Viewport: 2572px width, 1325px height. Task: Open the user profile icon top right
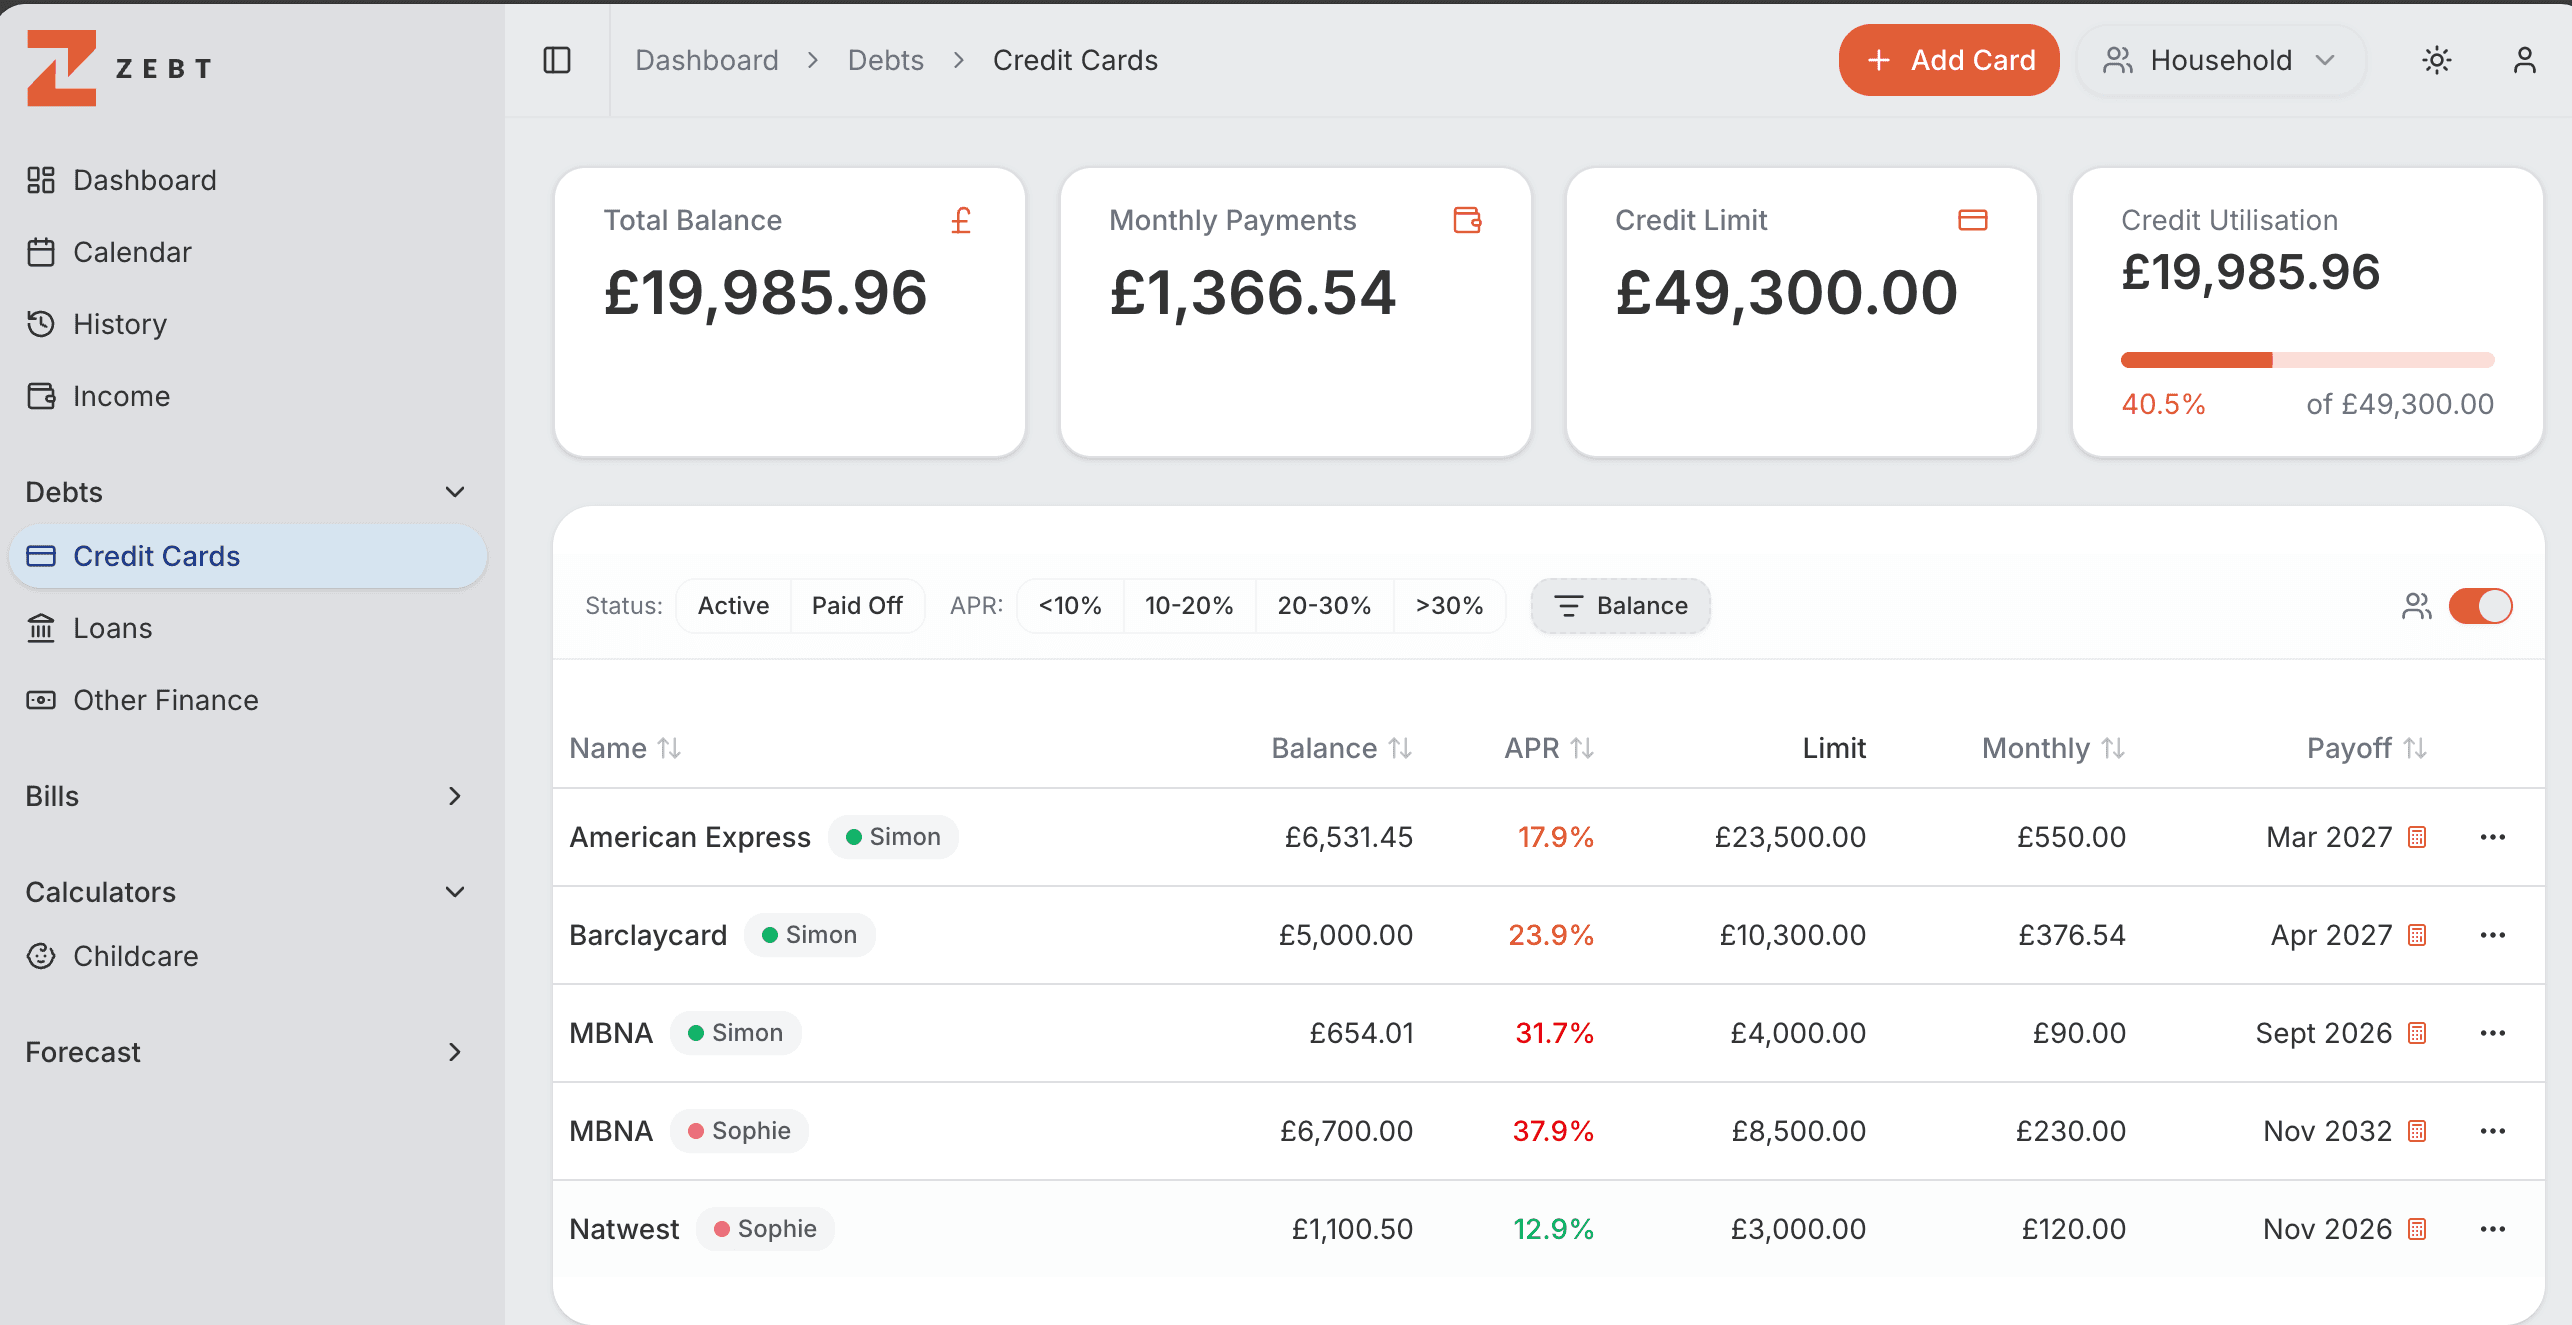point(2525,60)
